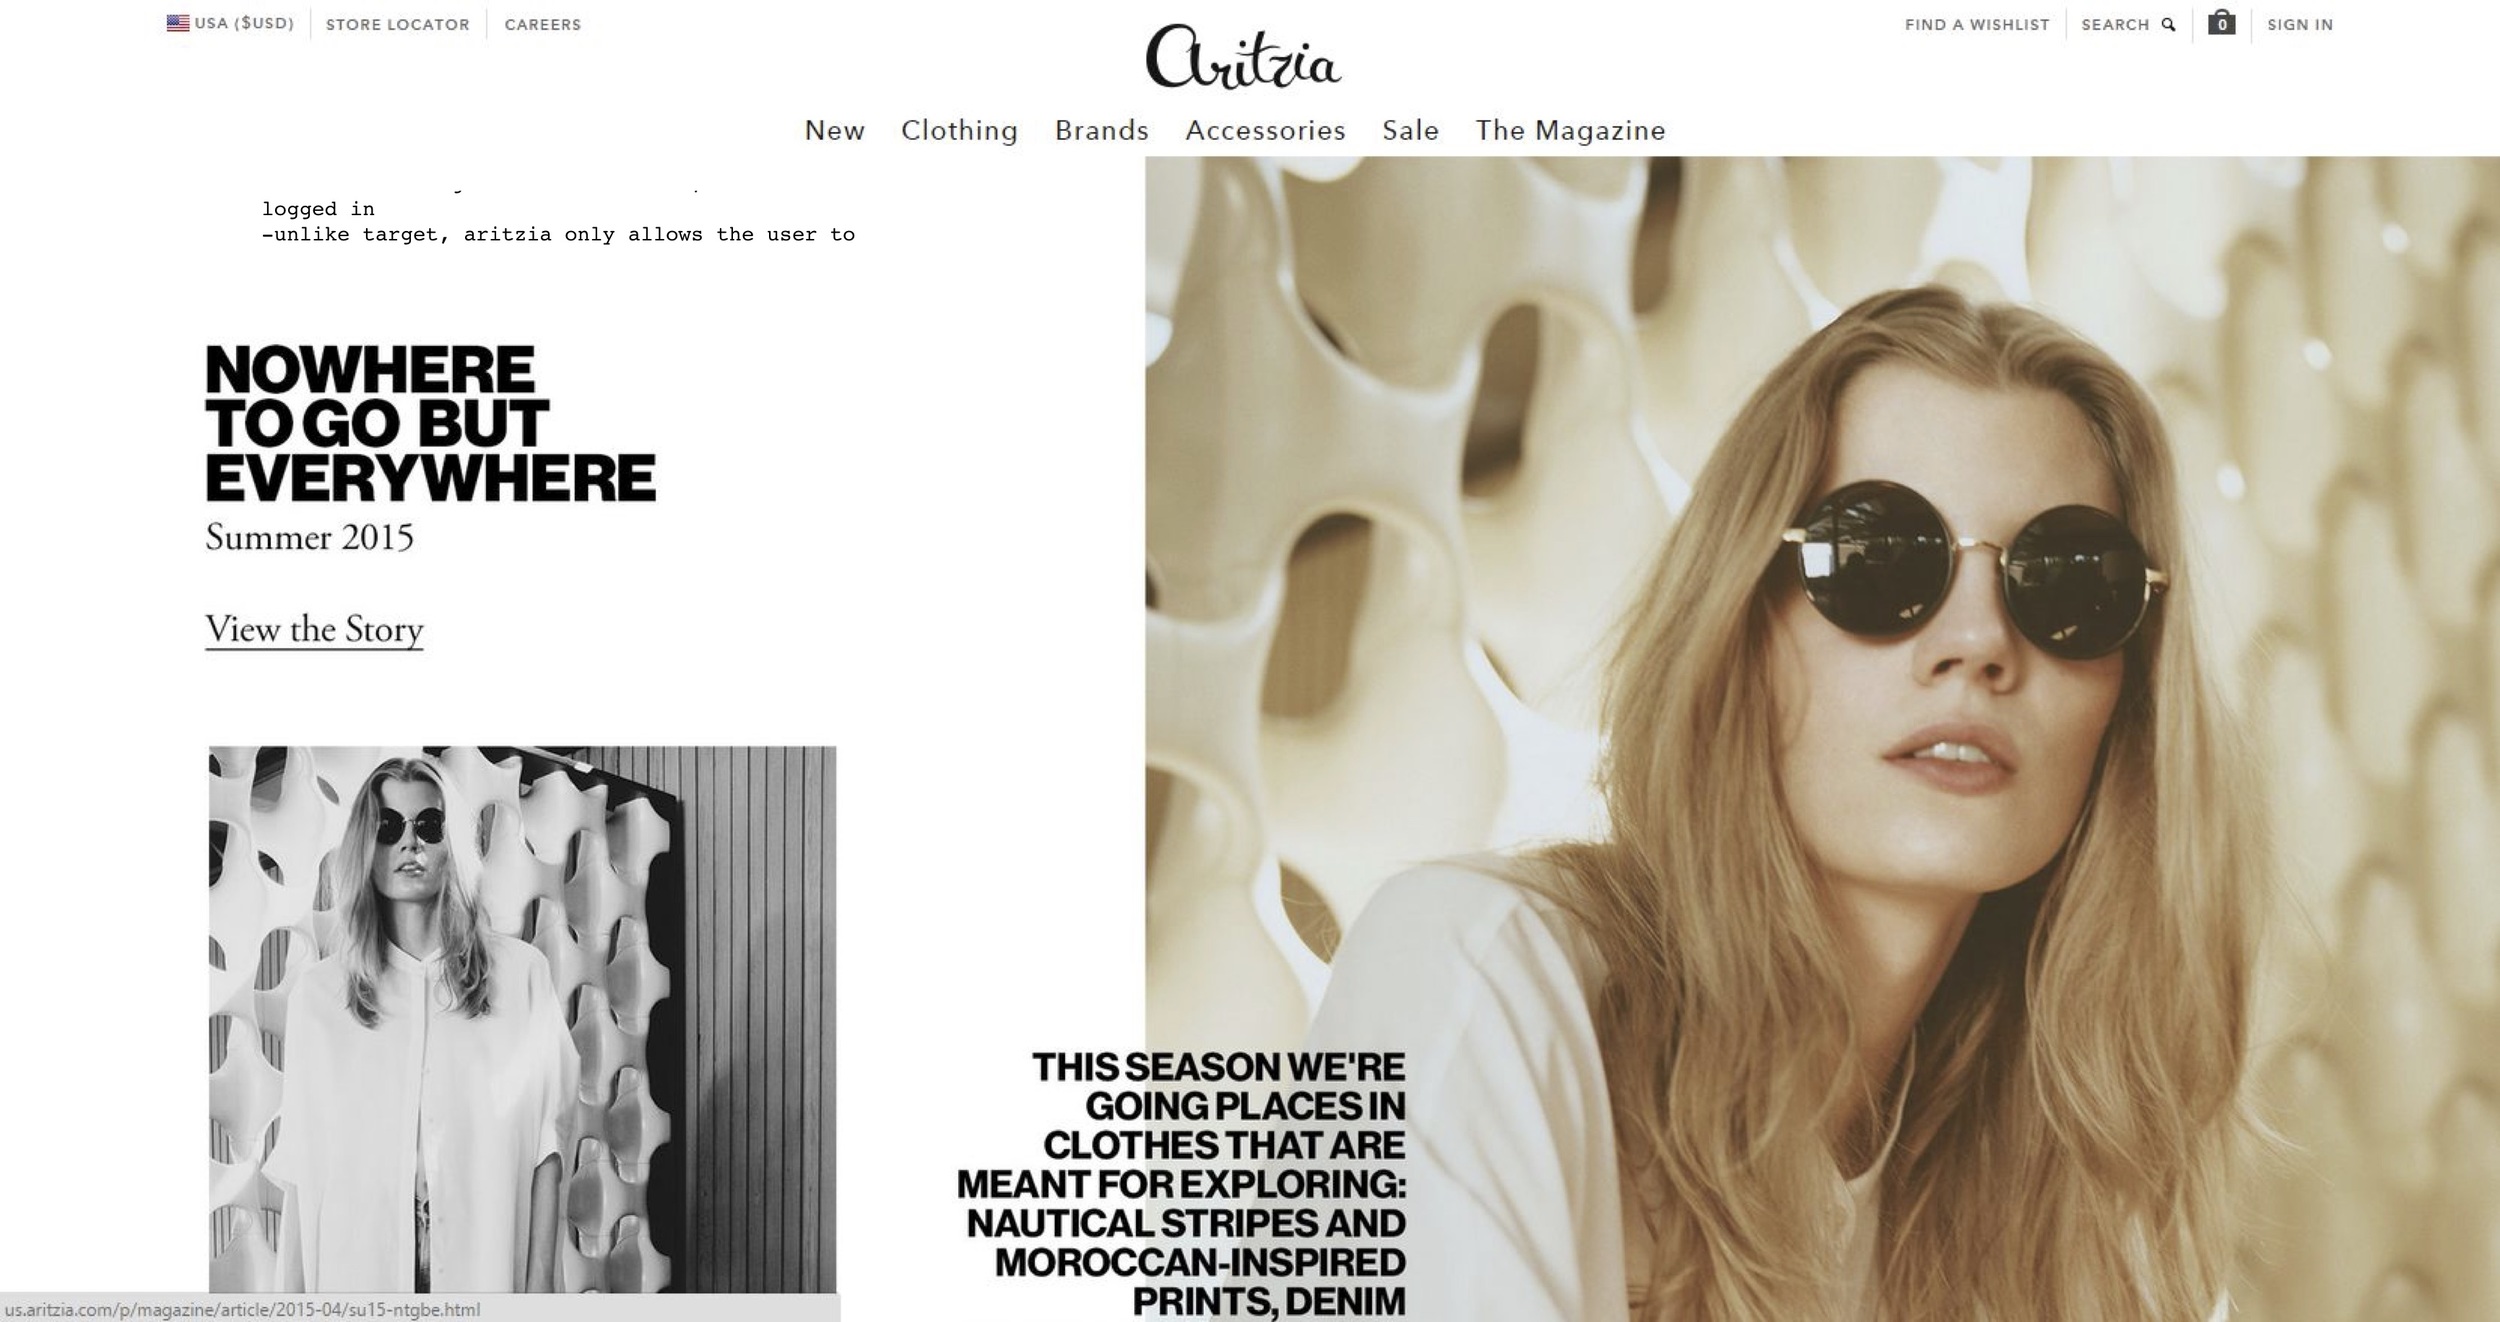Open the New menu
This screenshot has width=2500, height=1322.
pos(835,130)
